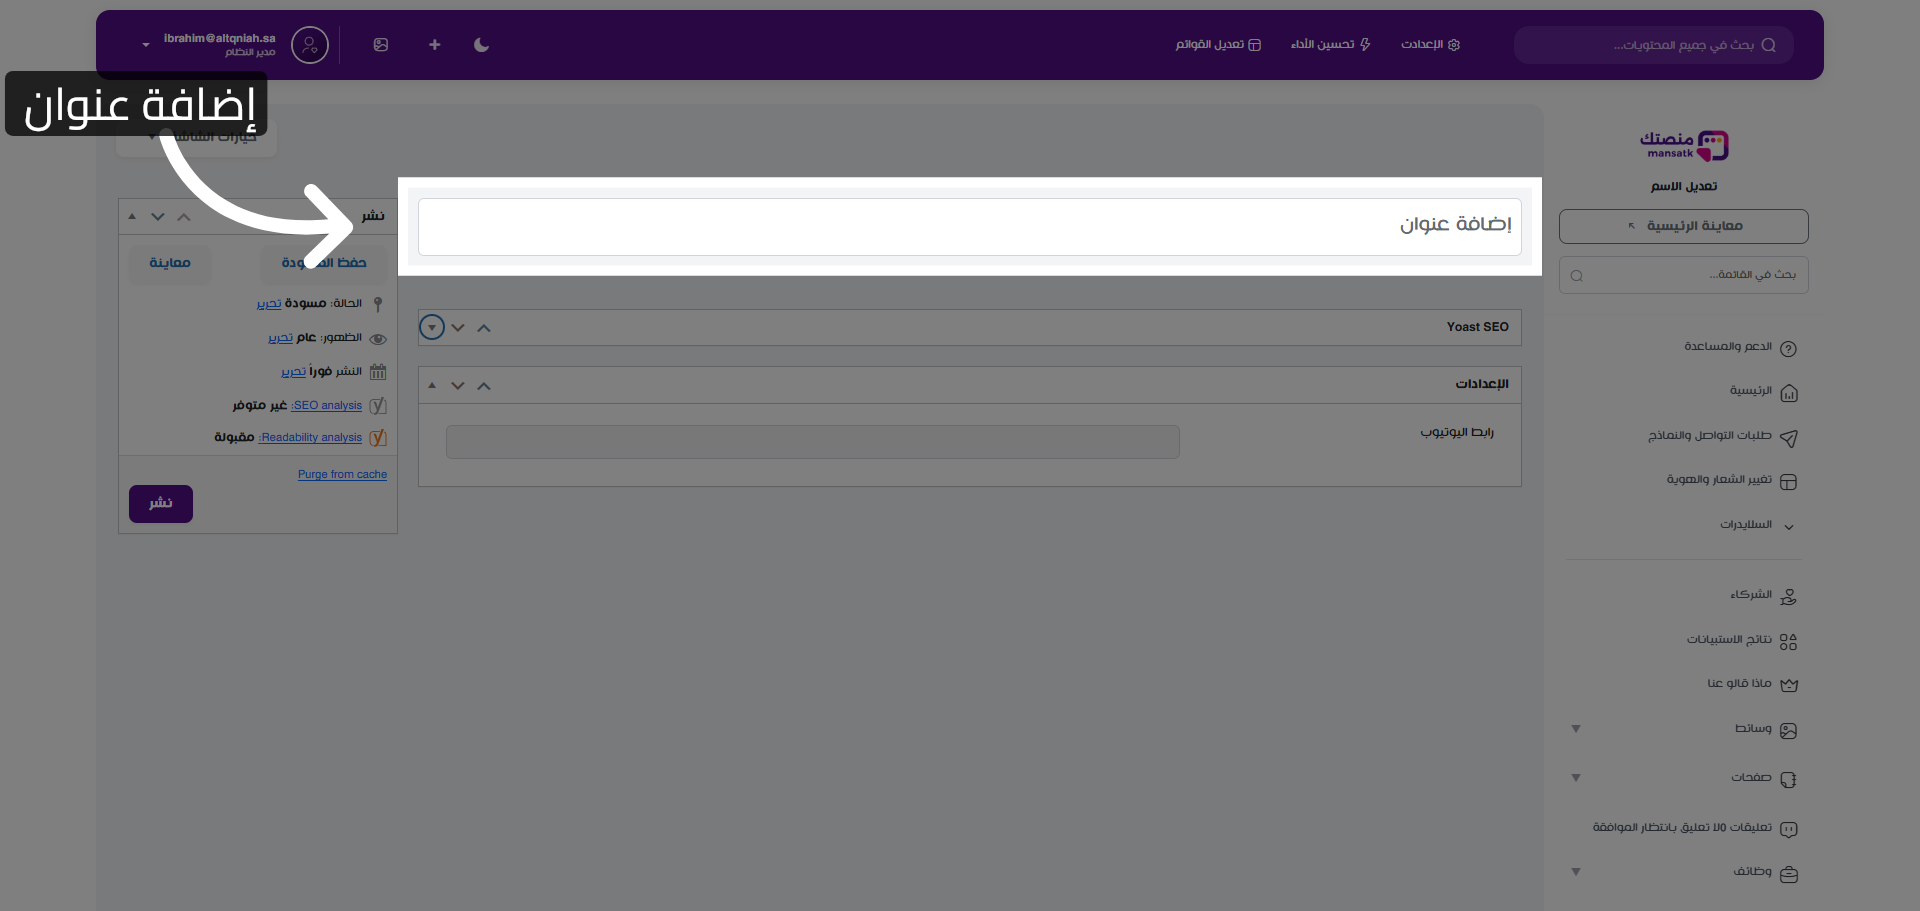Open the ibrahim@altqniah.sa account dropdown
The width and height of the screenshot is (1920, 911).
point(146,45)
